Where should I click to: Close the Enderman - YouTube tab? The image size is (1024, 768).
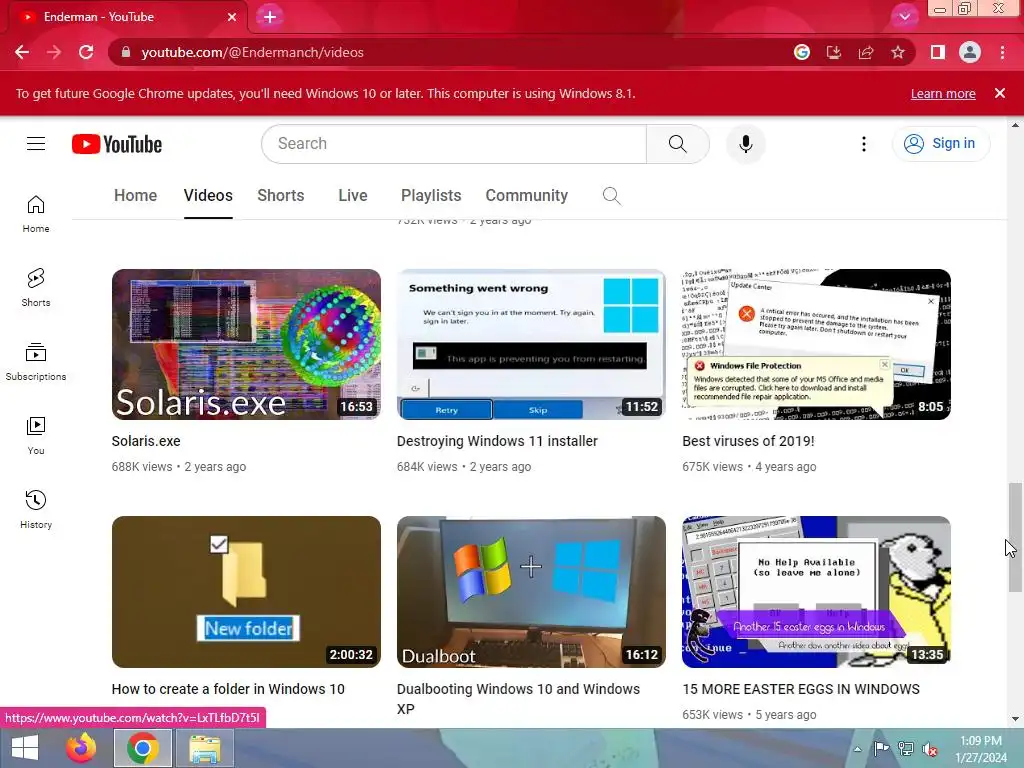point(232,17)
